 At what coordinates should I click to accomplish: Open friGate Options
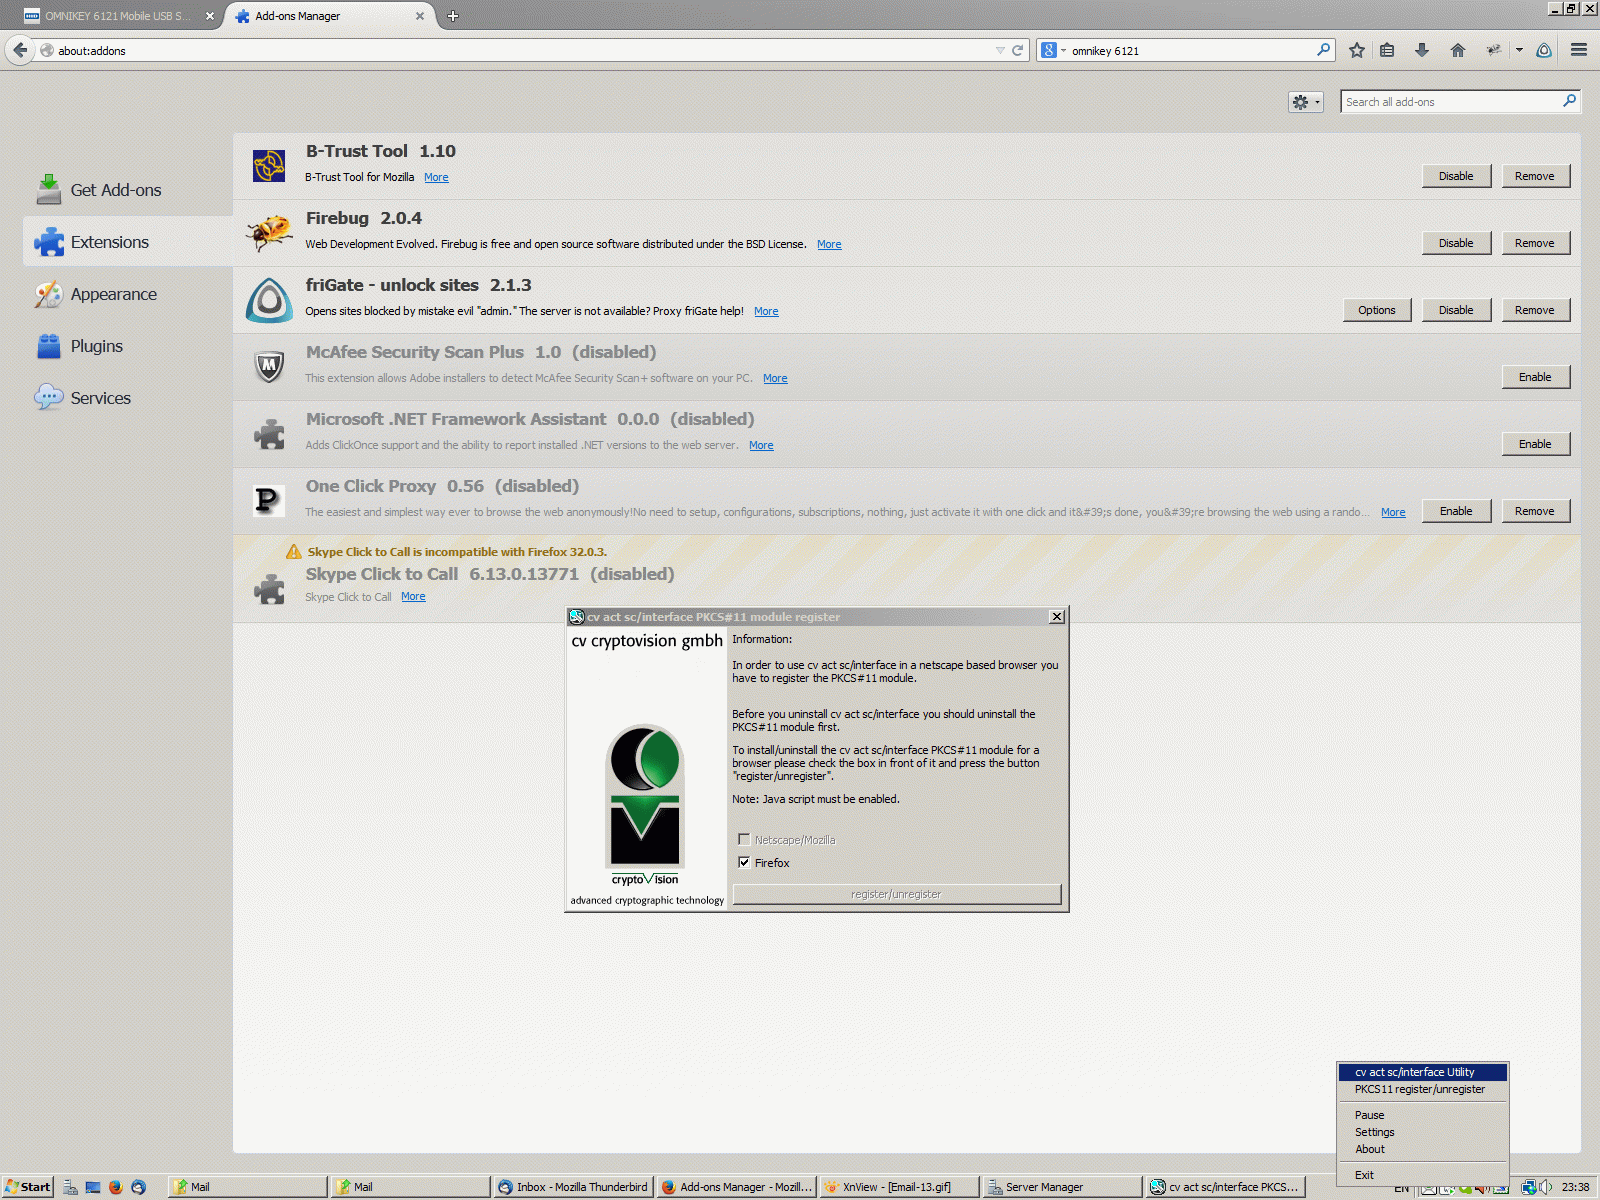tap(1377, 310)
